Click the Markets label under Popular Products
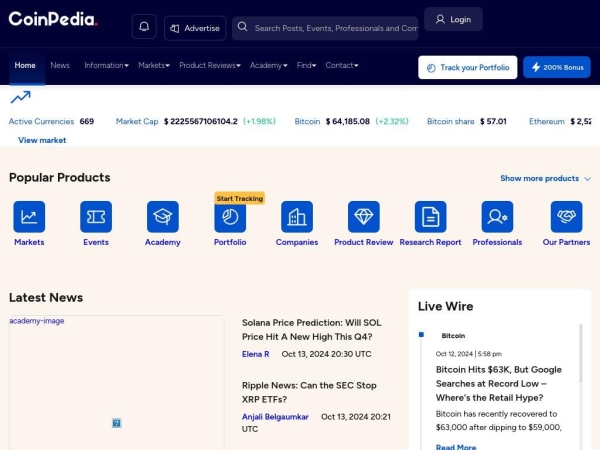600x450 pixels. coord(29,242)
